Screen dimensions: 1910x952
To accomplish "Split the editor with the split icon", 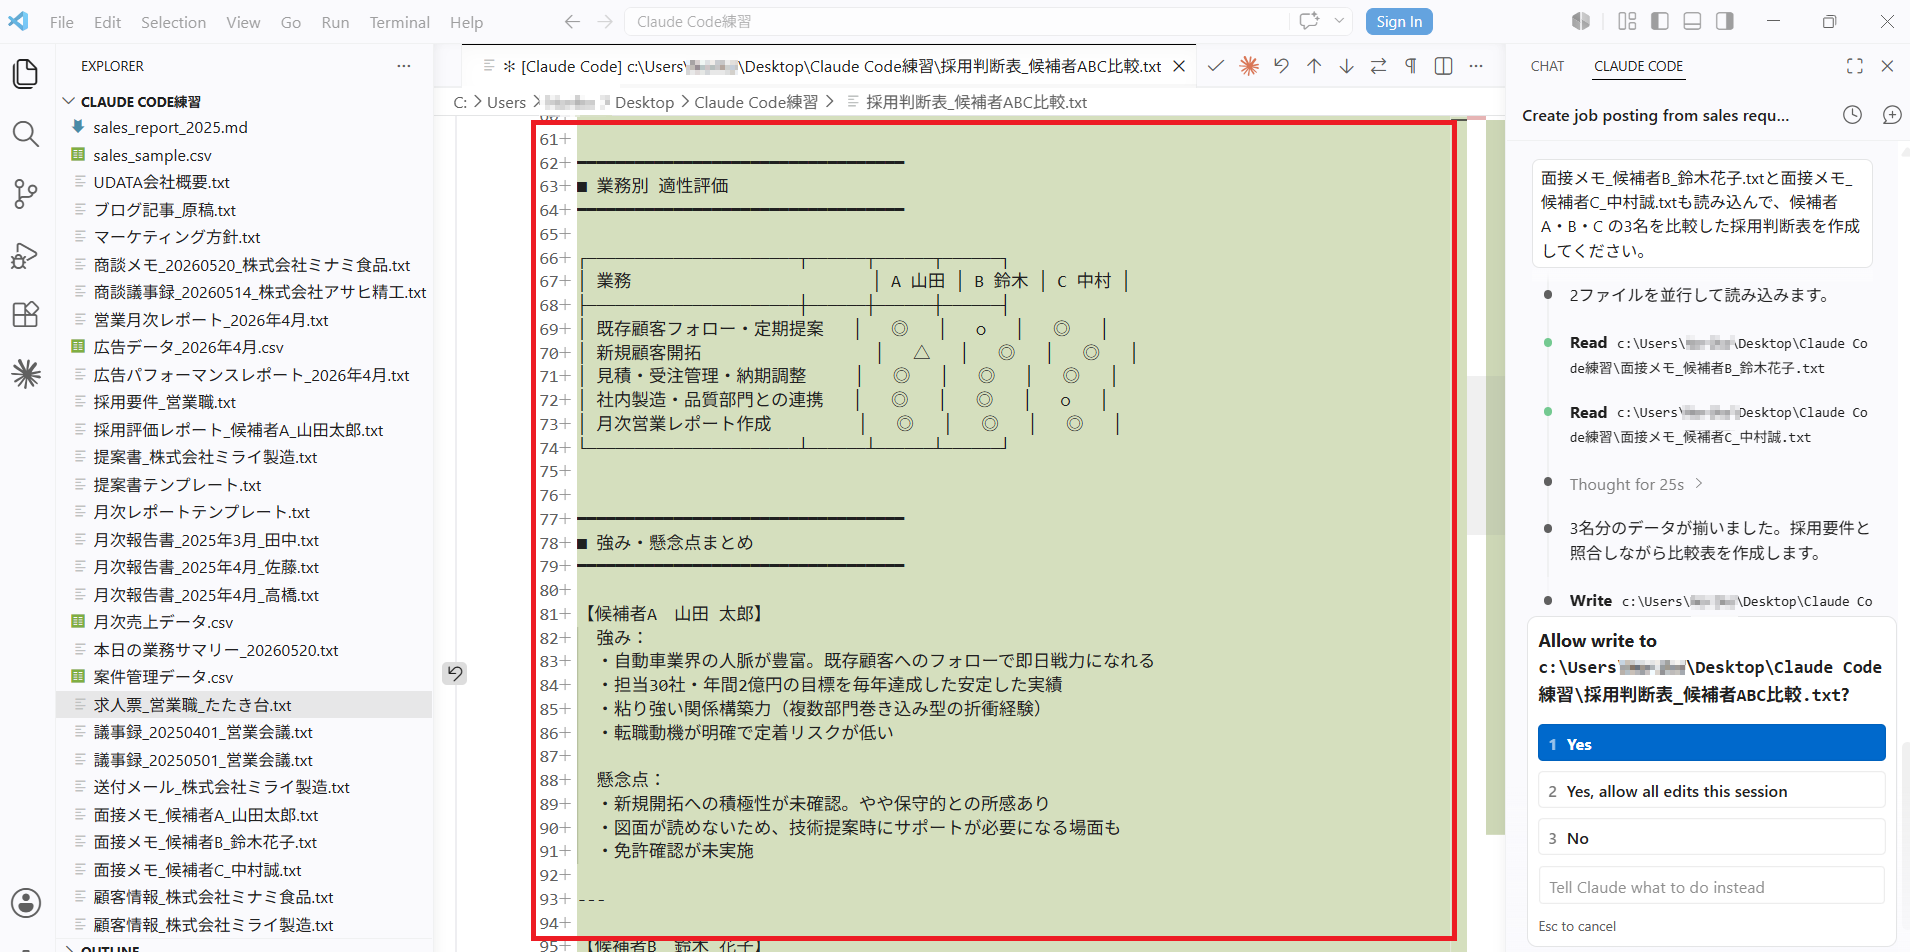I will point(1443,66).
